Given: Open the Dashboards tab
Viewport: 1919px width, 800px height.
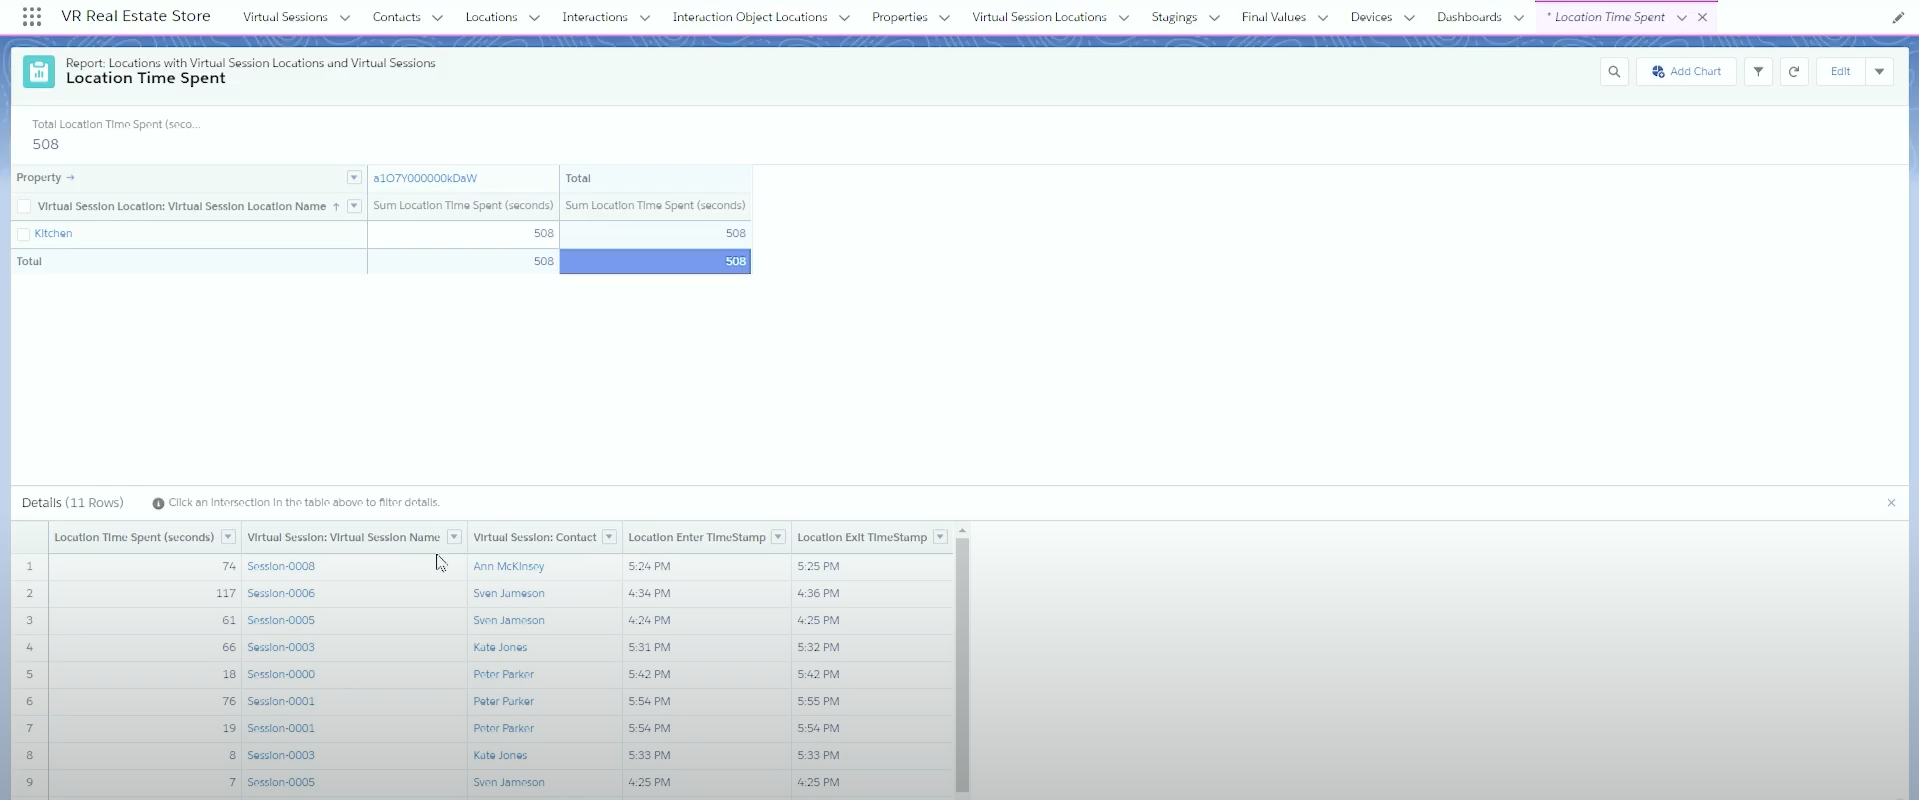Looking at the screenshot, I should pyautogui.click(x=1469, y=17).
